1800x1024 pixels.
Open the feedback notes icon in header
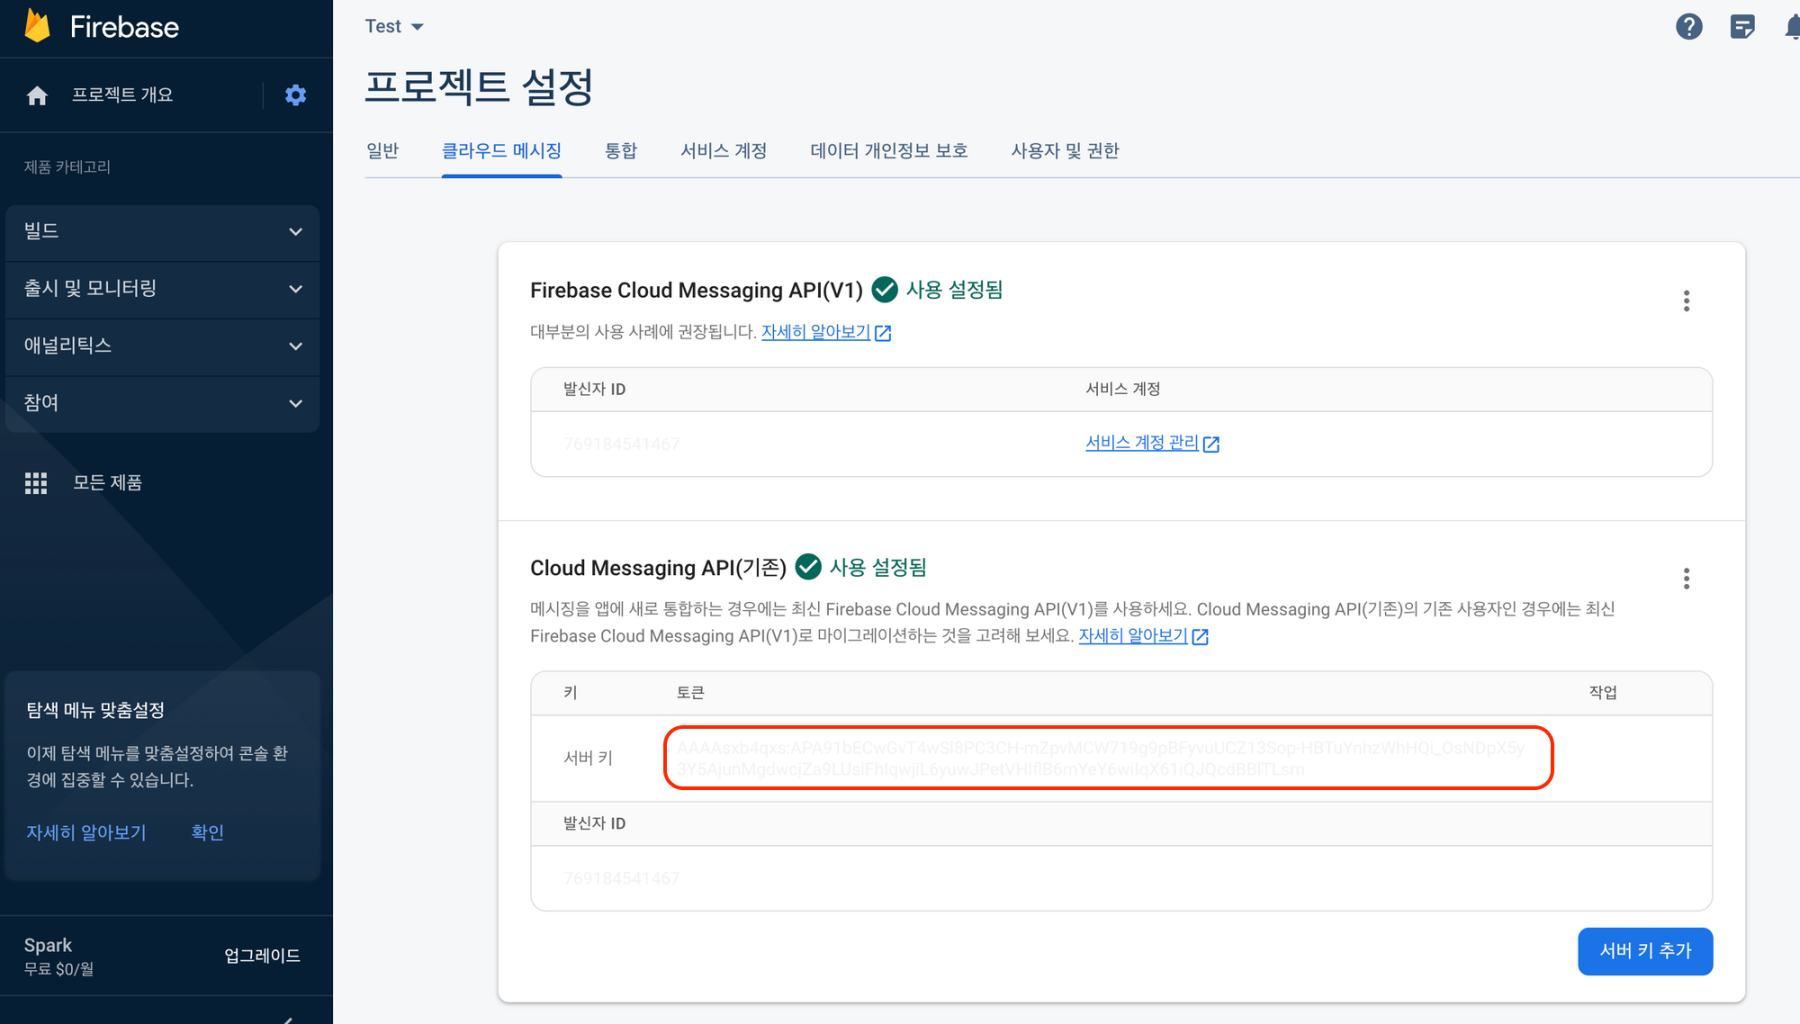[1742, 27]
